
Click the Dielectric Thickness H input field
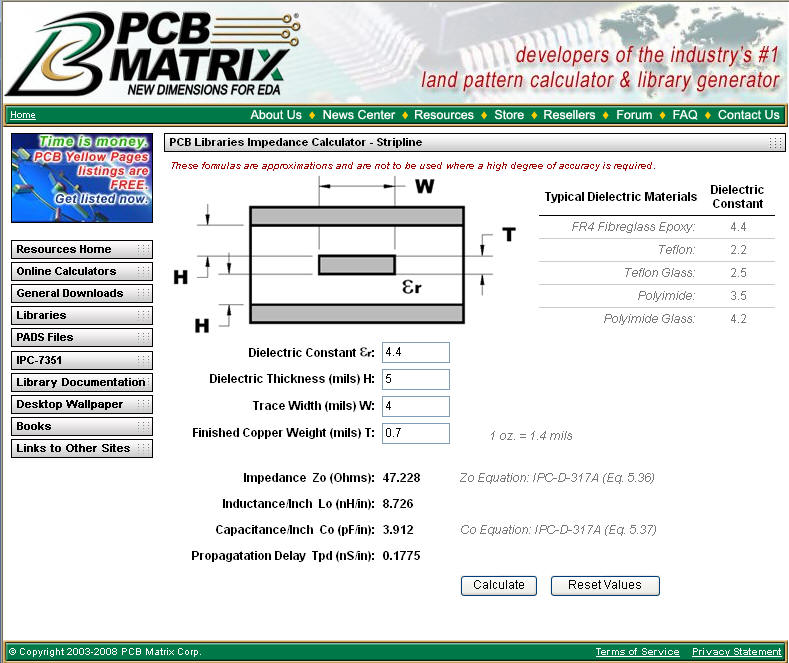point(416,379)
